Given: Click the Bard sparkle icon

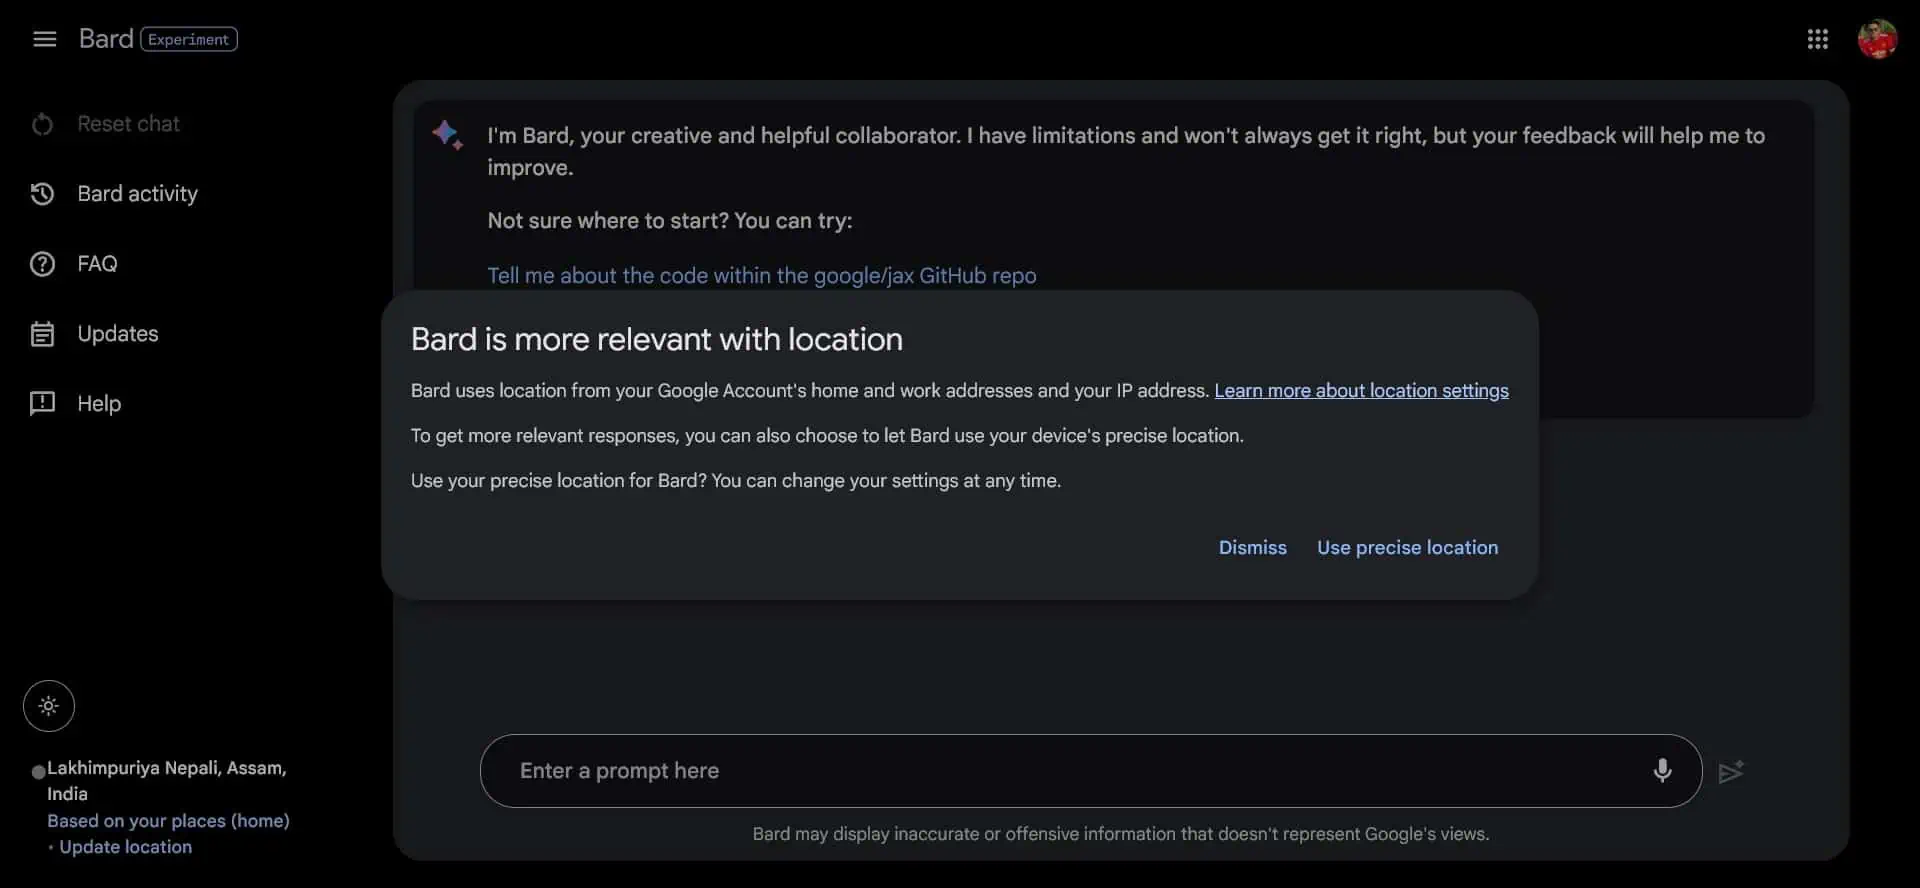Looking at the screenshot, I should [x=447, y=135].
